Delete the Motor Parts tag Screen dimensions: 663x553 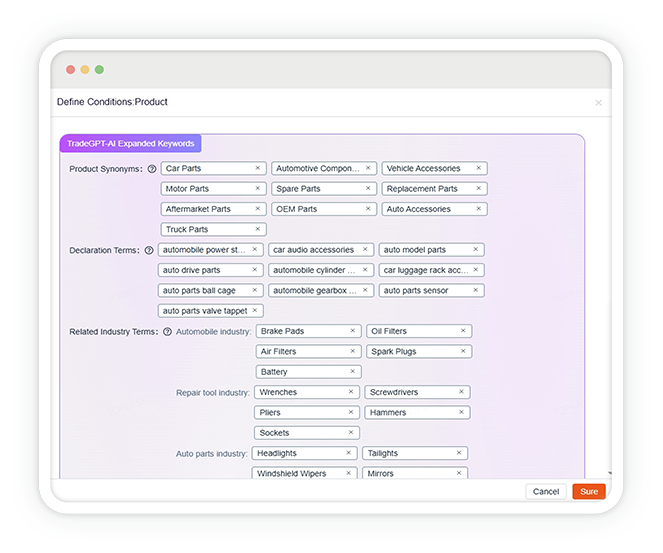point(258,188)
